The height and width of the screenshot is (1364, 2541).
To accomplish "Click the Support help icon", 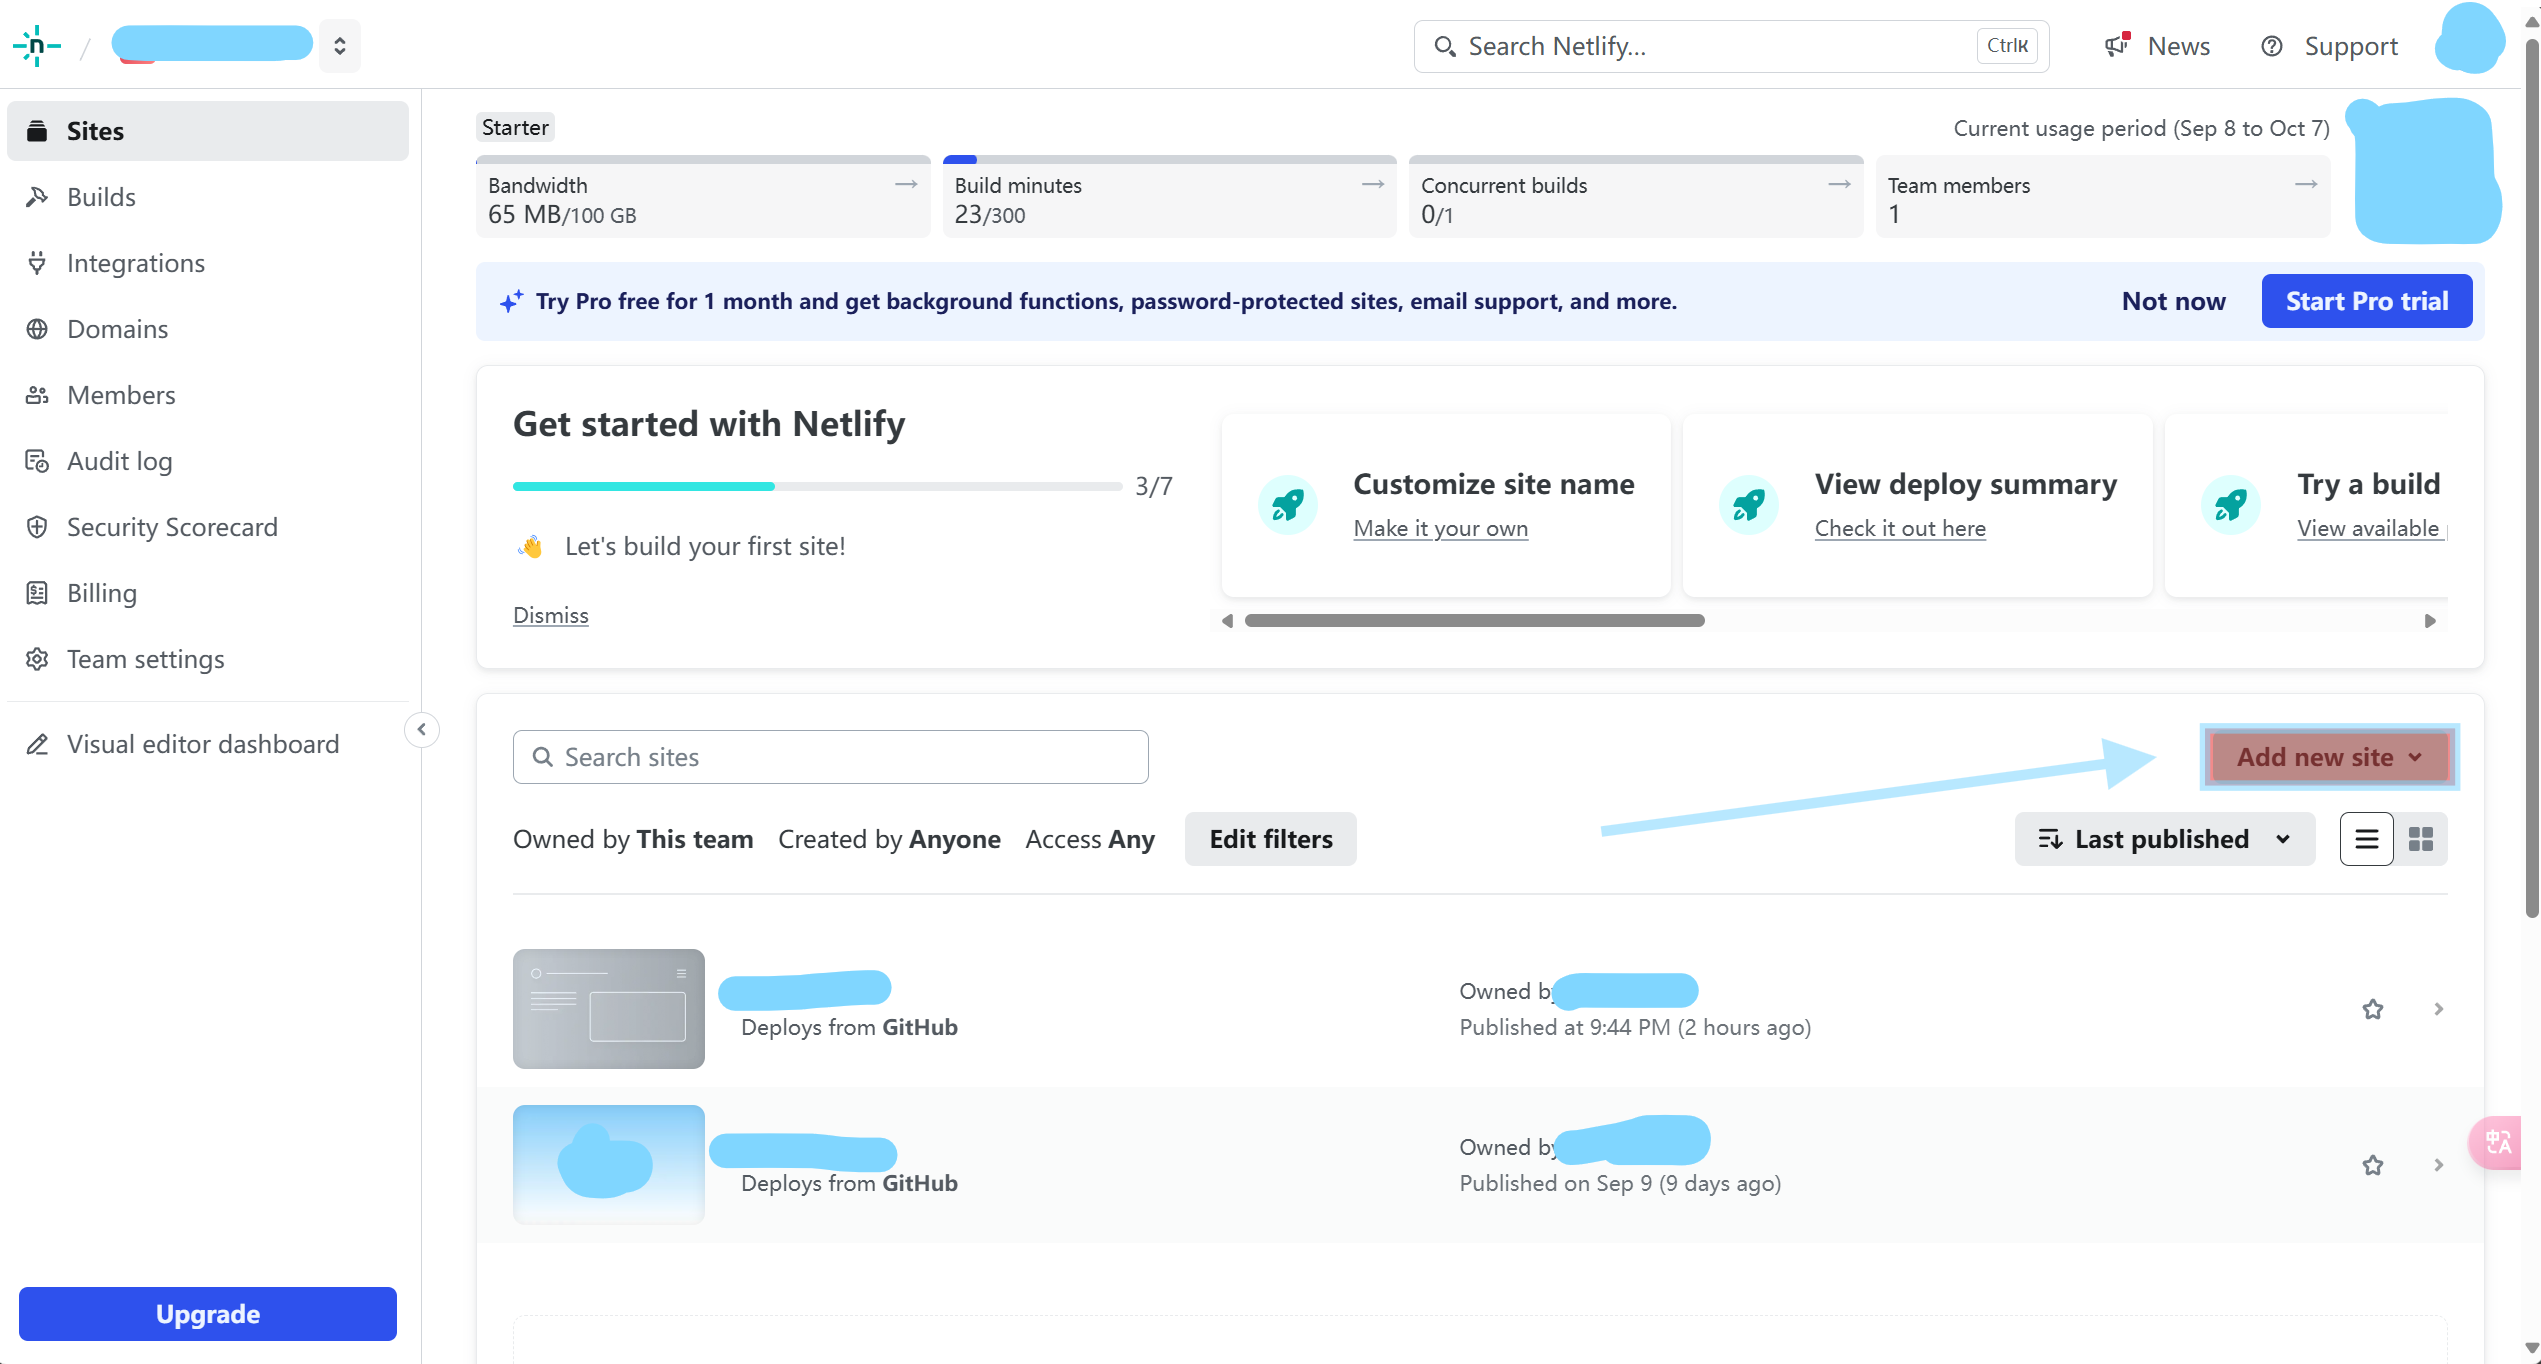I will [x=2272, y=46].
